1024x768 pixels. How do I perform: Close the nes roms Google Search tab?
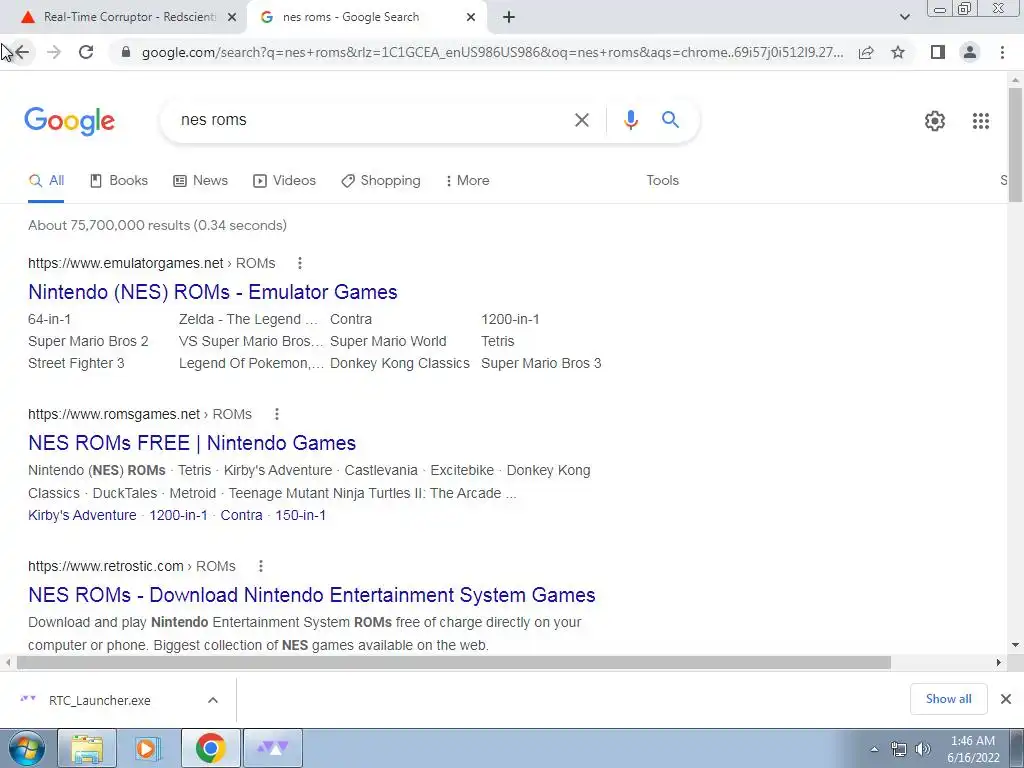click(471, 17)
